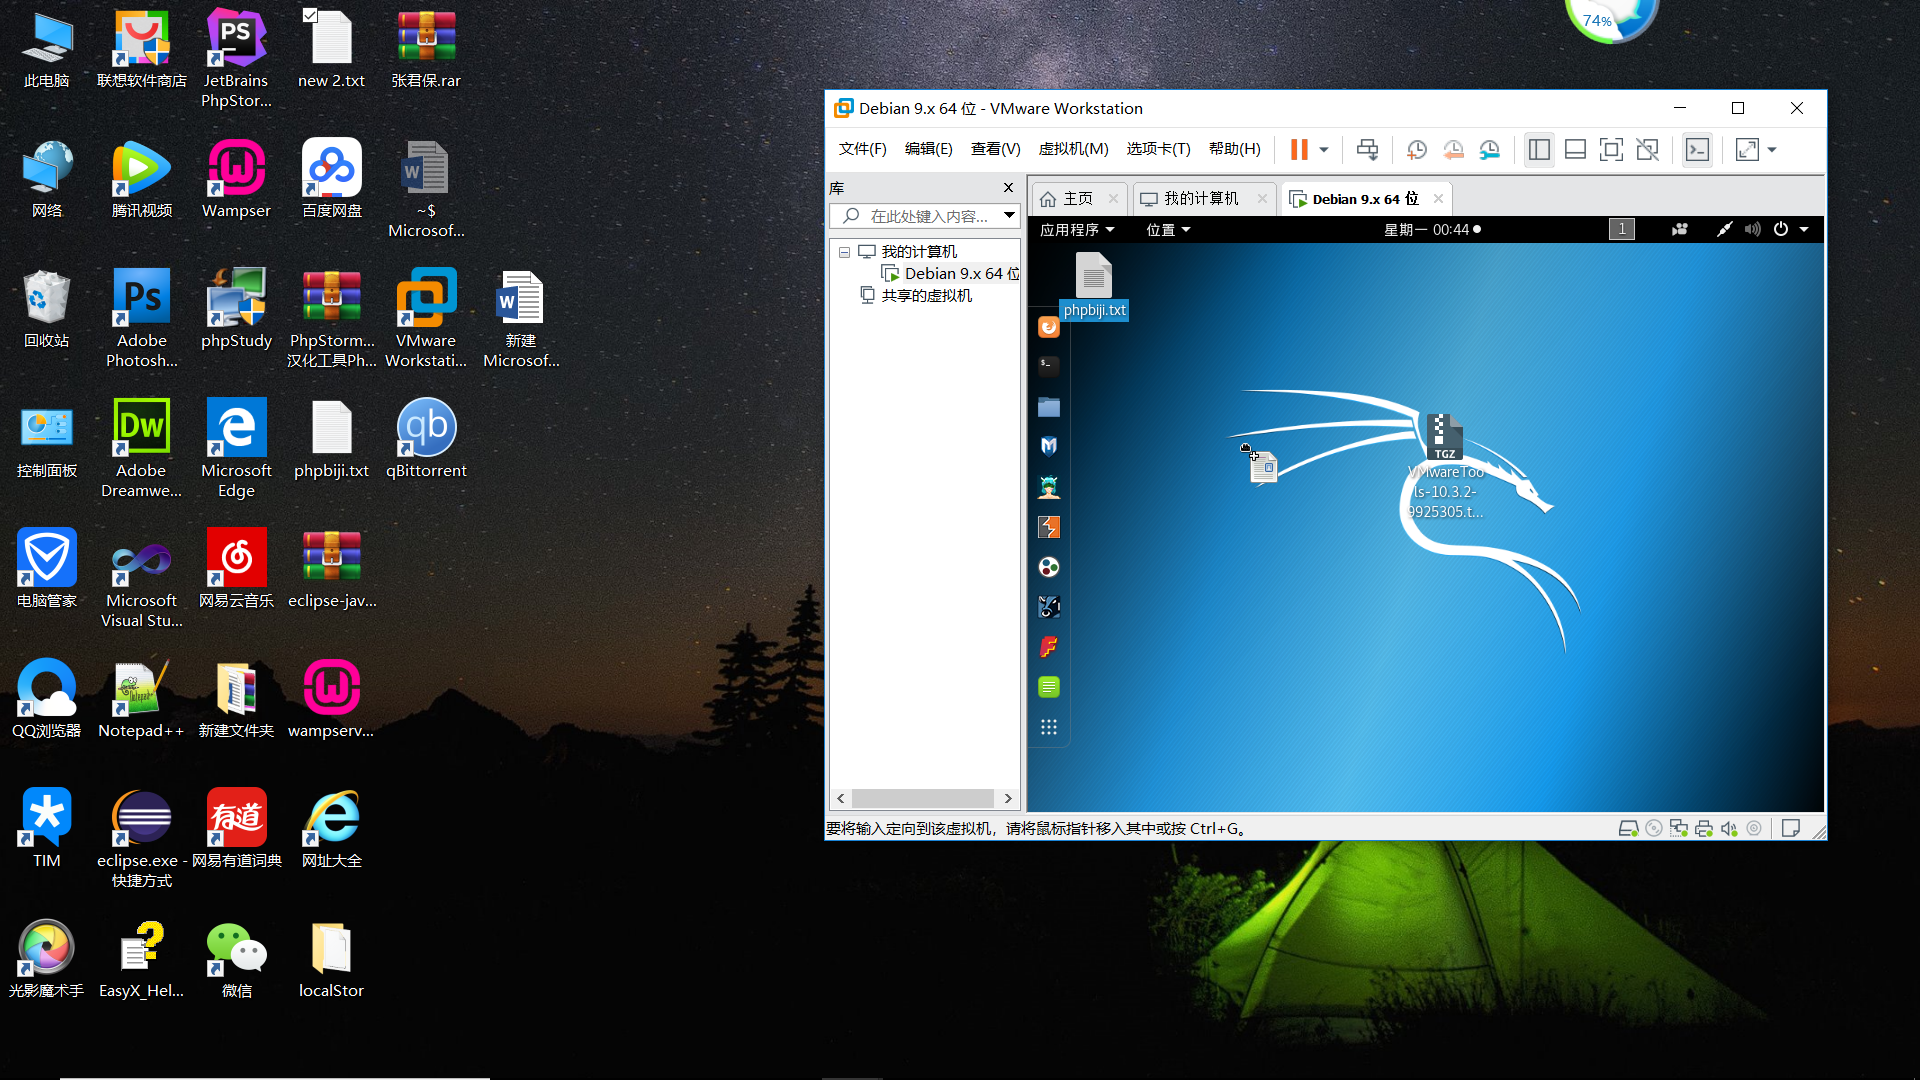Launch BeEF from the guest dock
Image resolution: width=1920 pixels, height=1080 pixels.
click(1049, 607)
